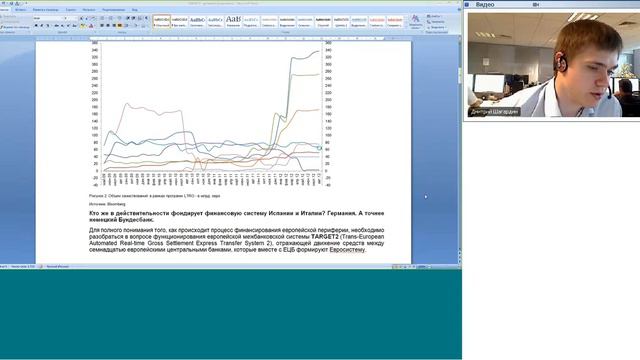Click the Русский language indicator in status bar
This screenshot has width=640, height=360.
pyautogui.click(x=57, y=267)
